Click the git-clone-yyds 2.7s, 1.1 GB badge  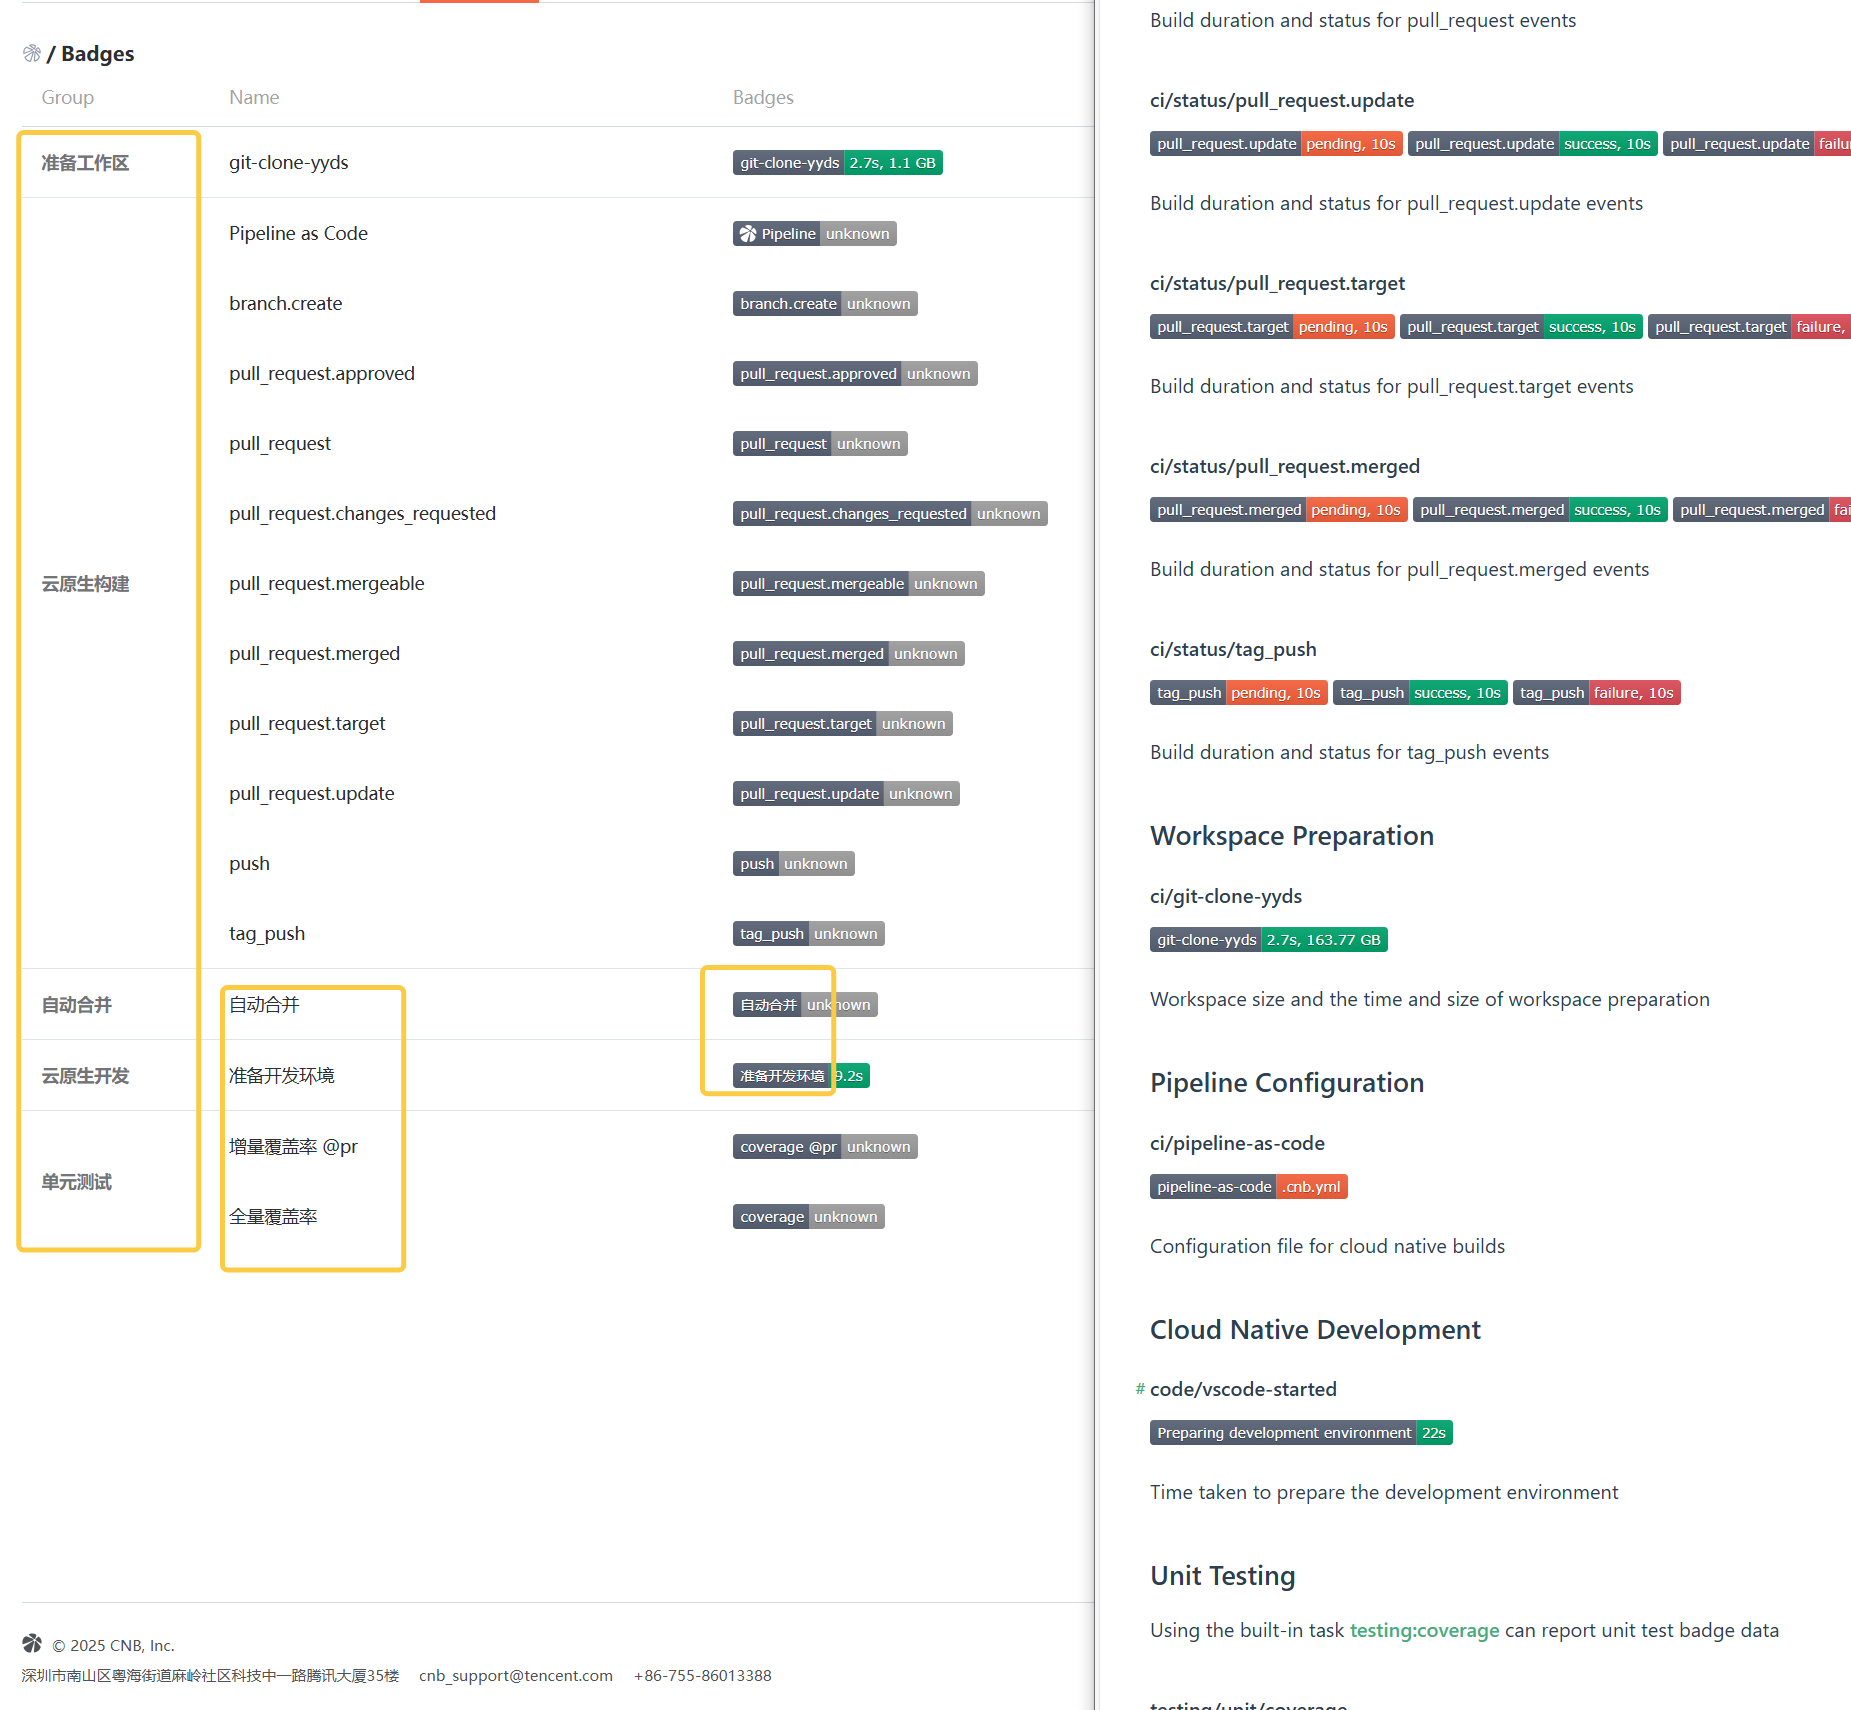[837, 163]
